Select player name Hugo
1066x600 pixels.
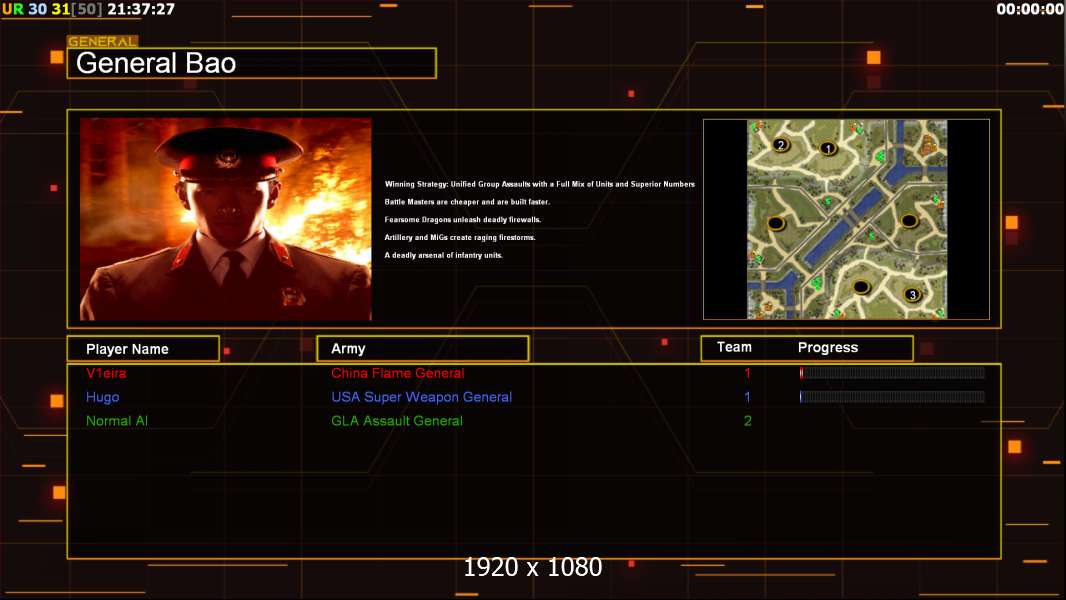point(103,397)
